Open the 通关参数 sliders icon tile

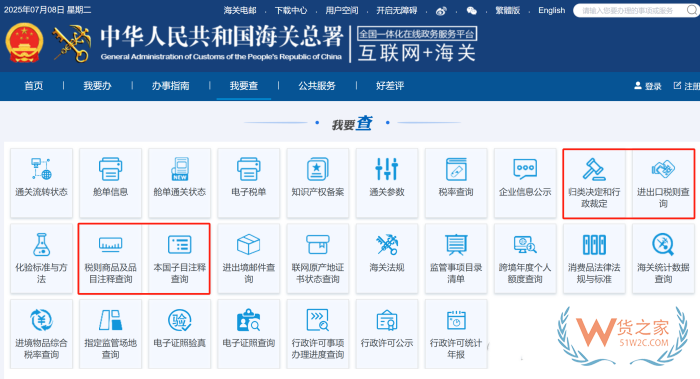(x=387, y=183)
